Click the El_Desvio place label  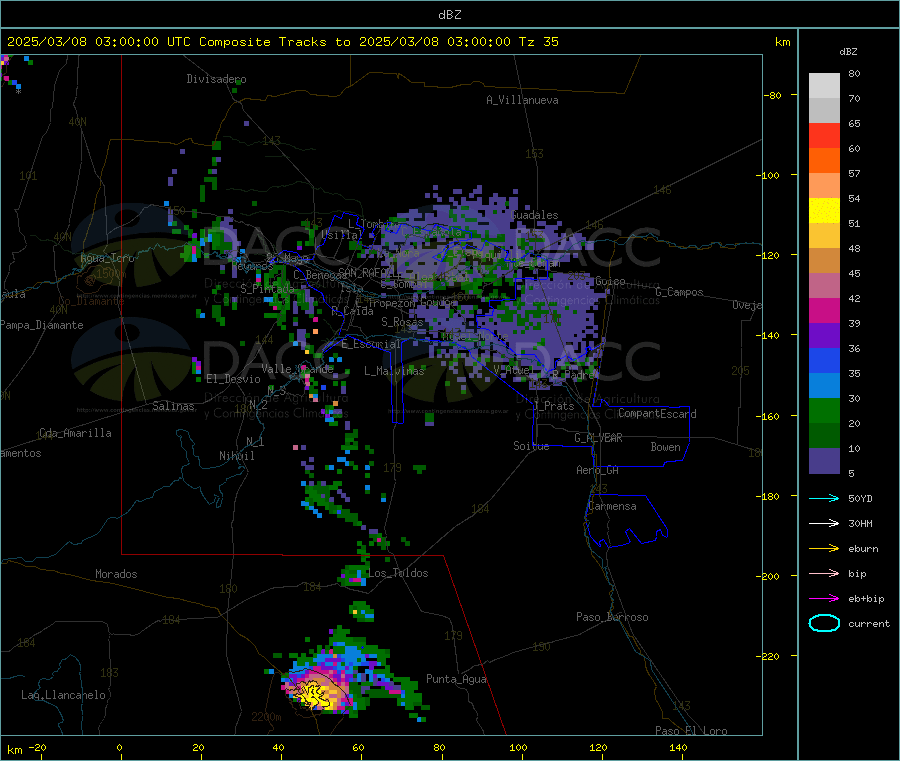[x=233, y=379]
